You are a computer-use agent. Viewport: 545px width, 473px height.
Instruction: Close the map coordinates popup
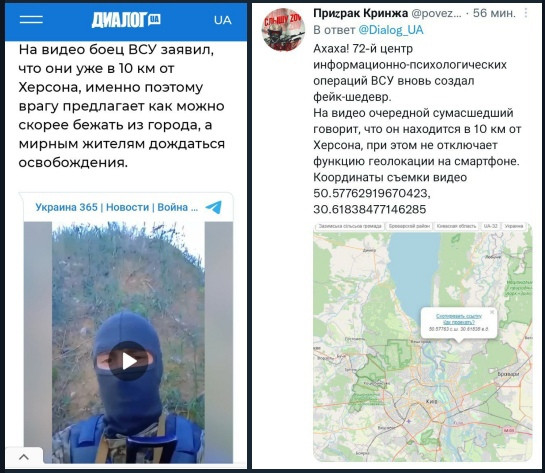click(492, 312)
